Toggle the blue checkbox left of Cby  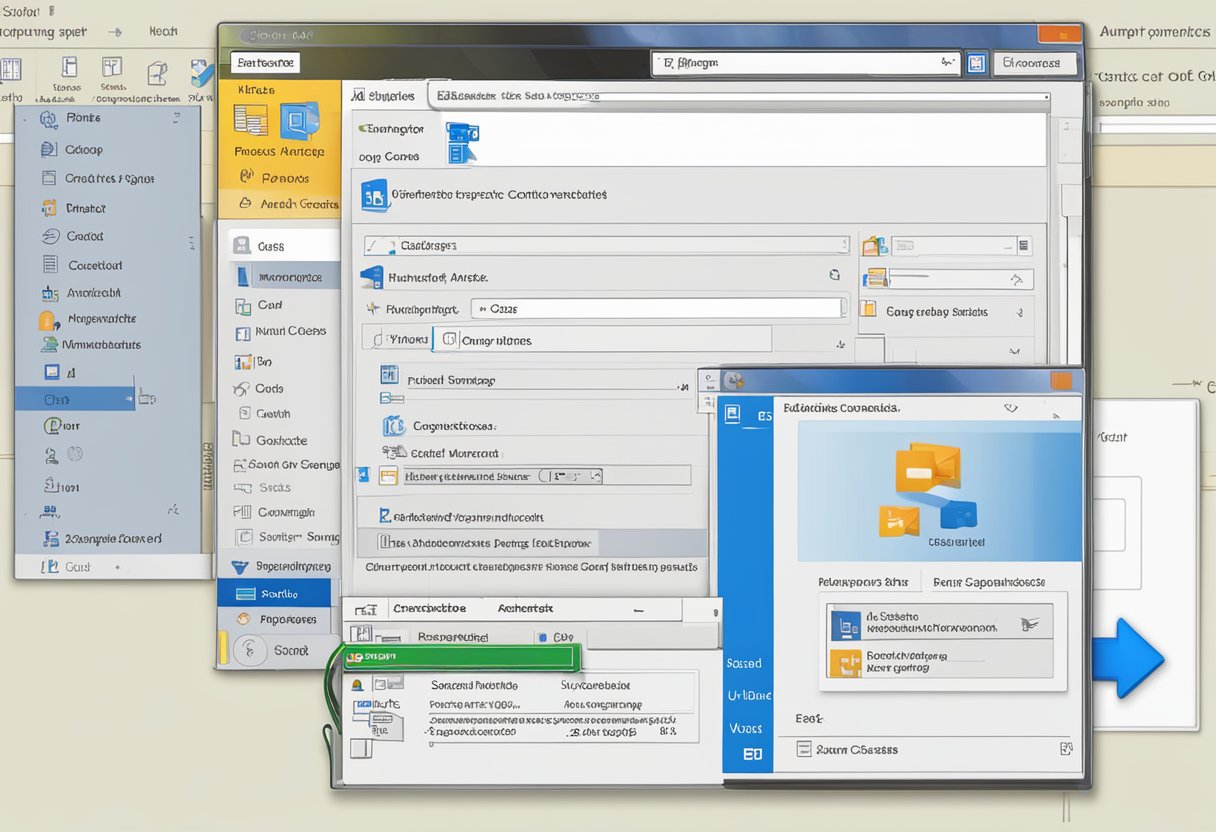coord(543,637)
